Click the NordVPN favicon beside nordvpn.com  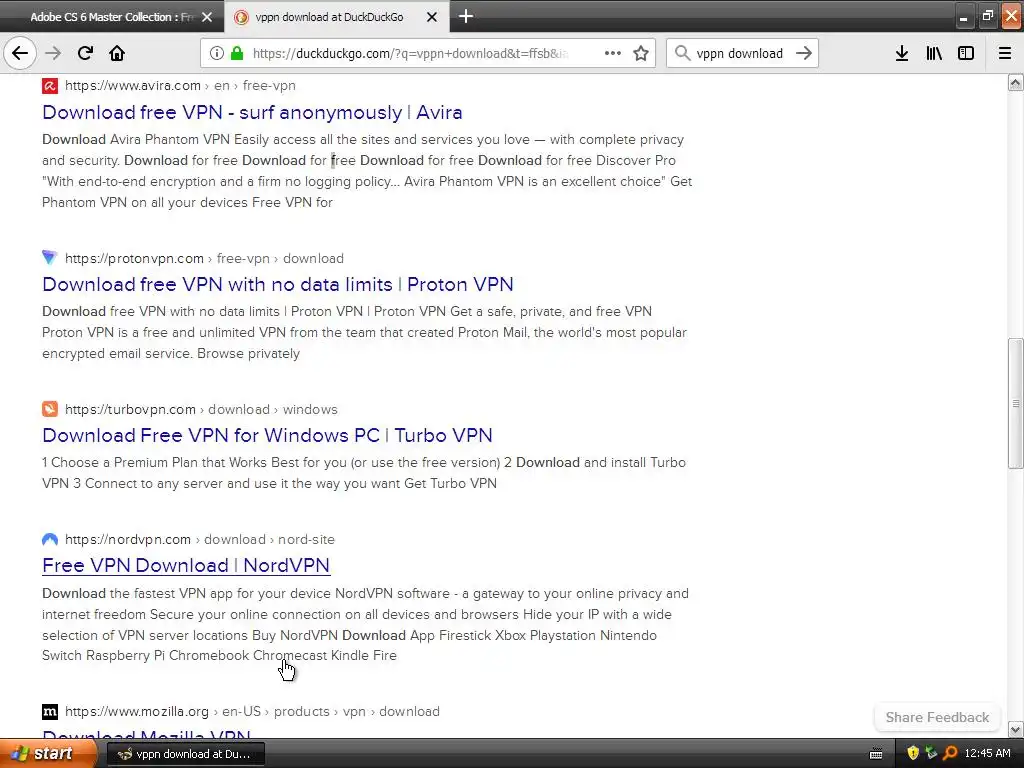coord(50,539)
